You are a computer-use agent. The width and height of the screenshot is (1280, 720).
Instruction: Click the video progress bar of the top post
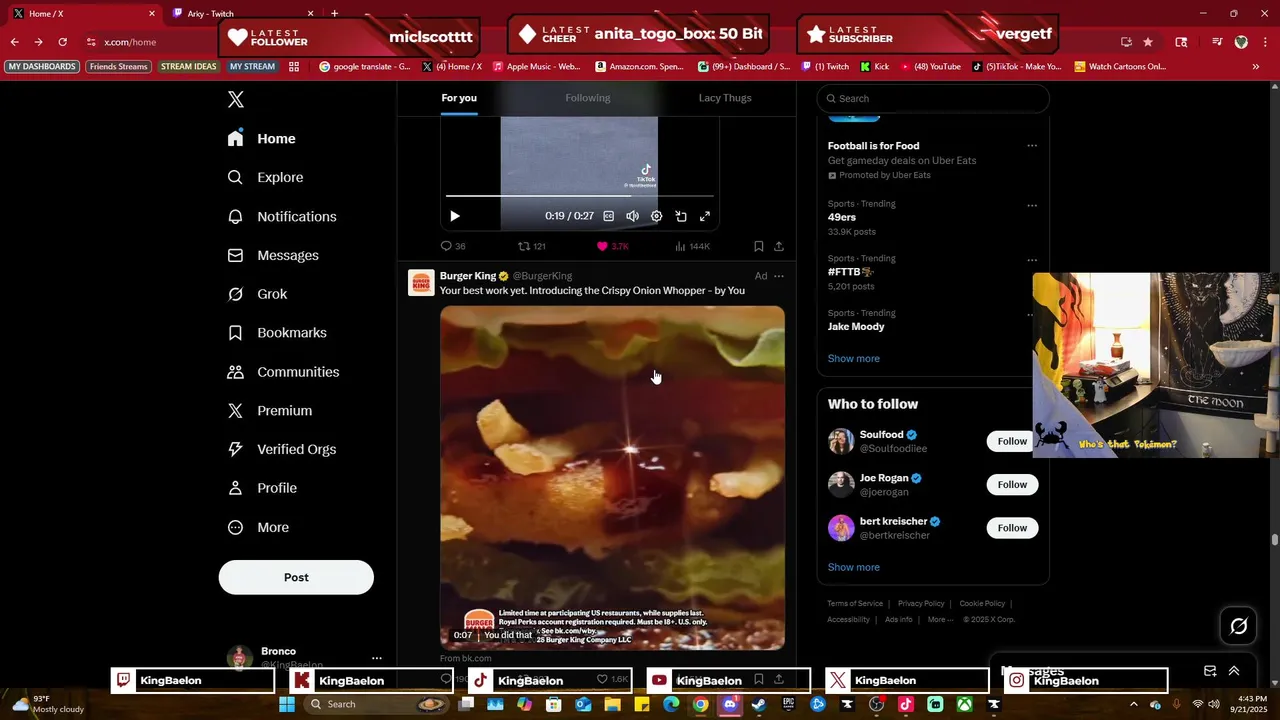(x=580, y=196)
